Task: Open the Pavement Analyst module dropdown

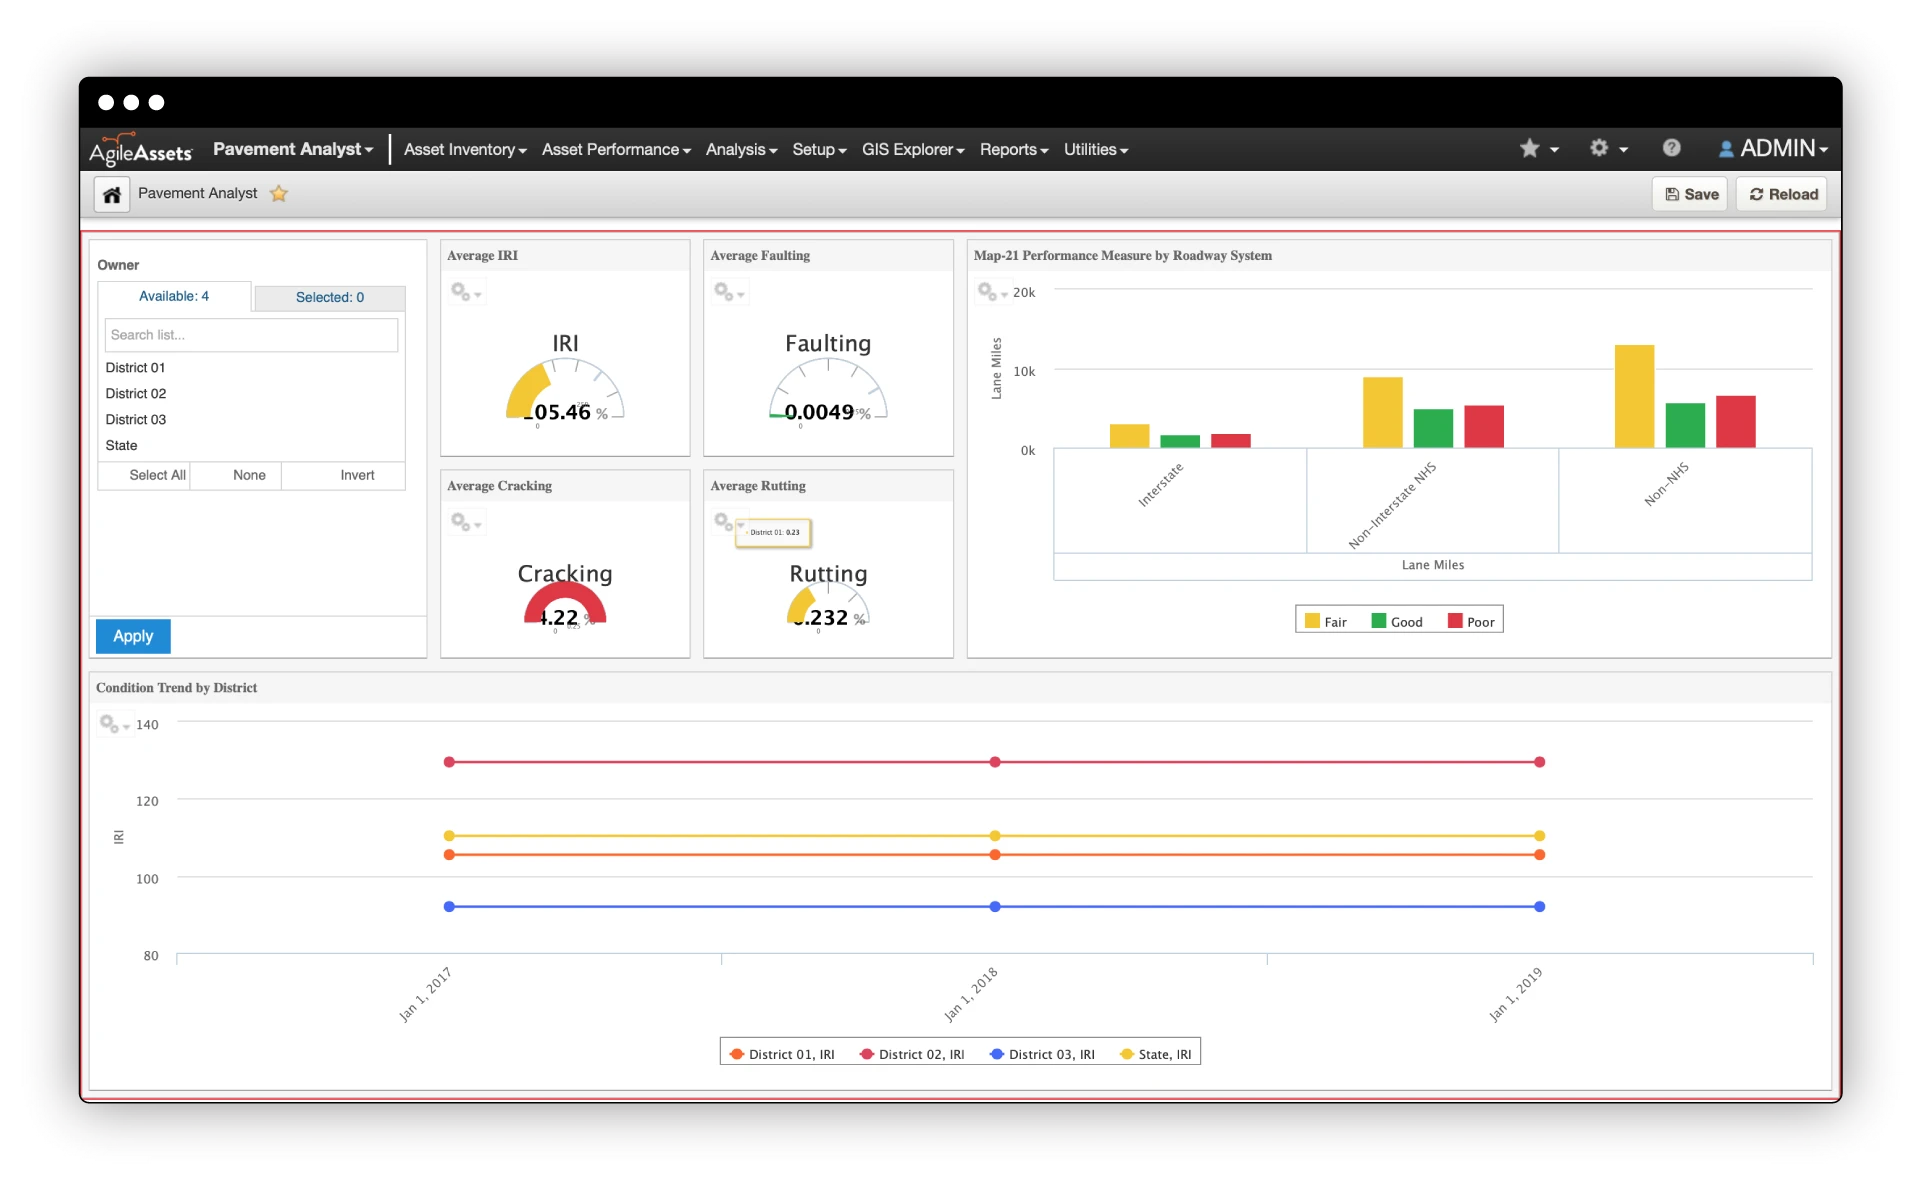Action: tap(293, 149)
